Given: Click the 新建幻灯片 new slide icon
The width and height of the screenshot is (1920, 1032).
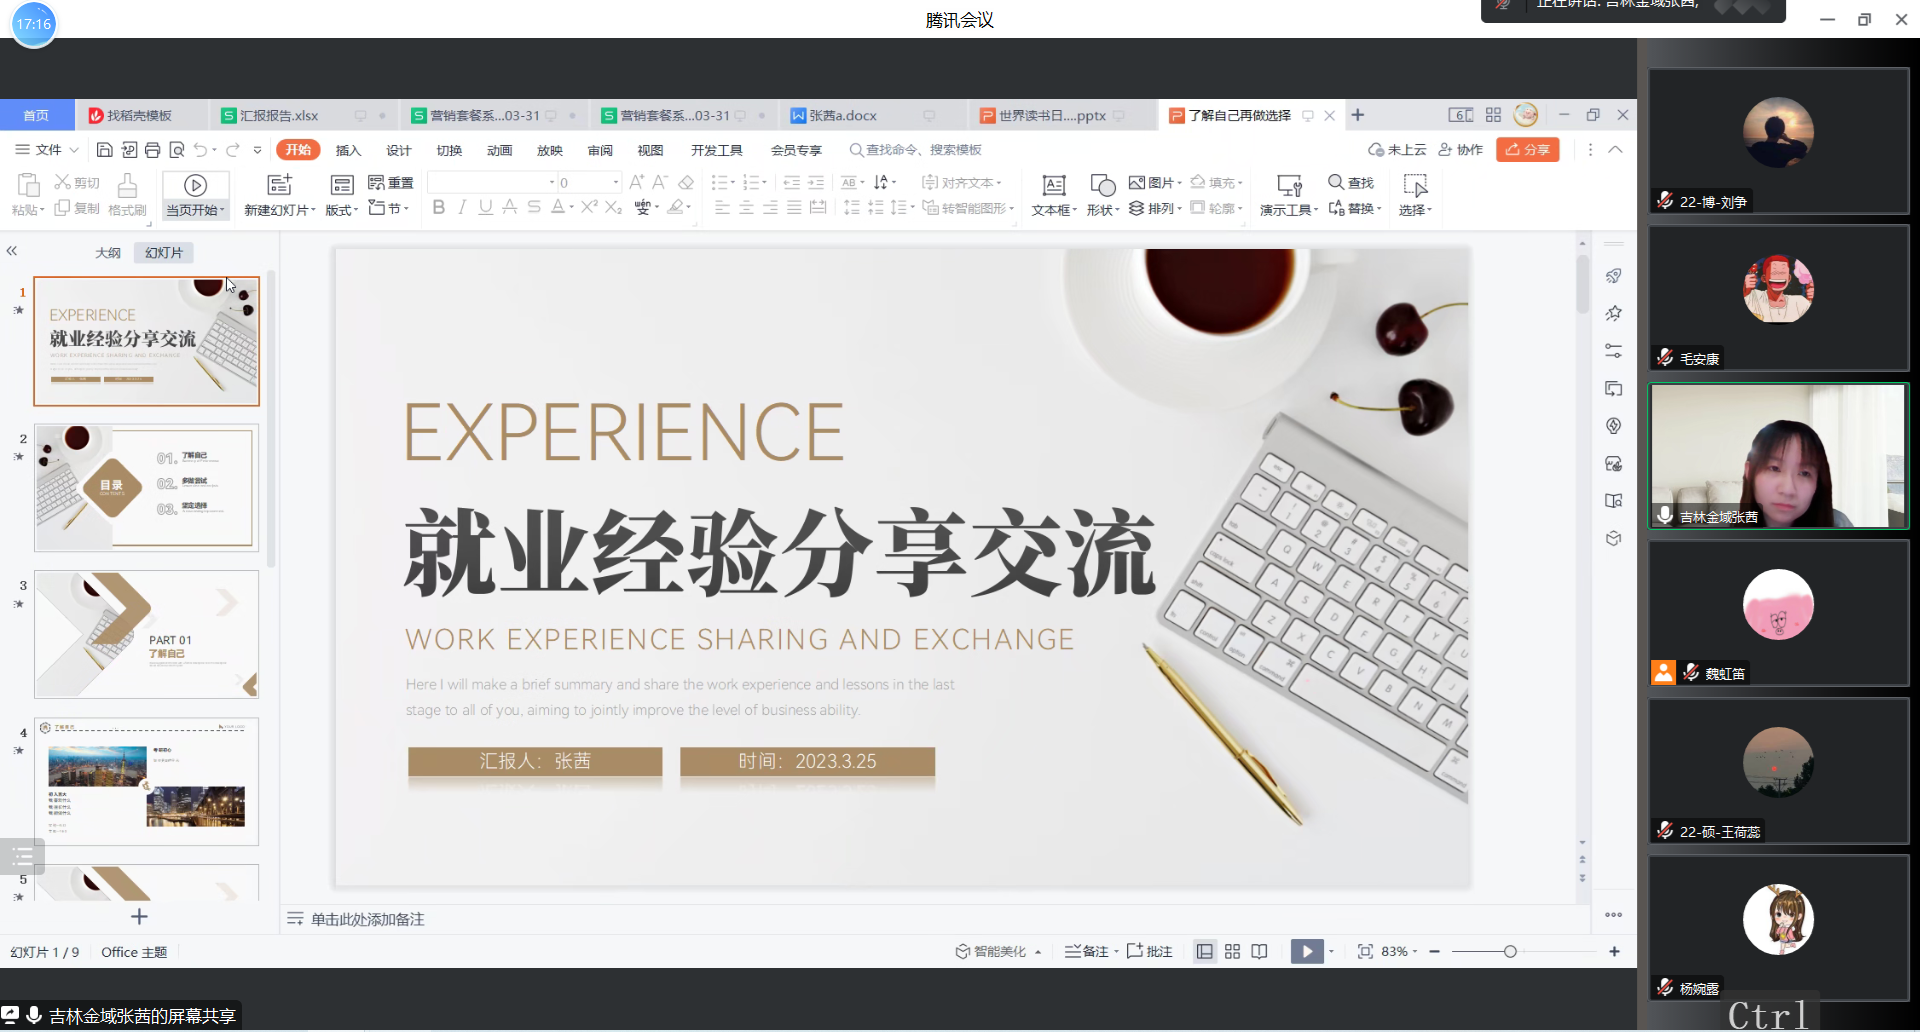Looking at the screenshot, I should (x=279, y=185).
